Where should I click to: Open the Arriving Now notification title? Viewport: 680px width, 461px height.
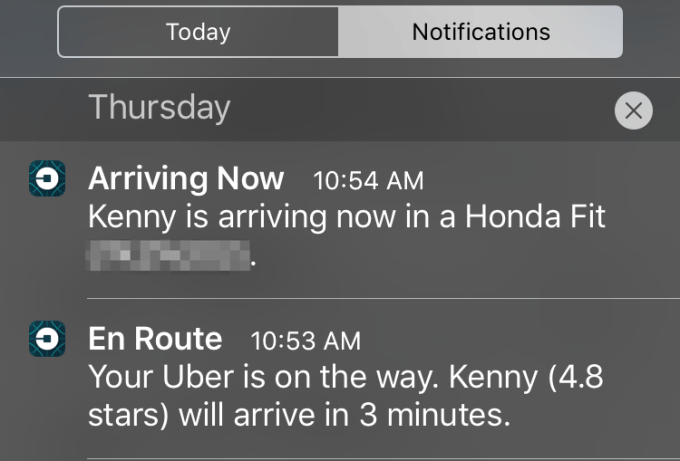186,180
